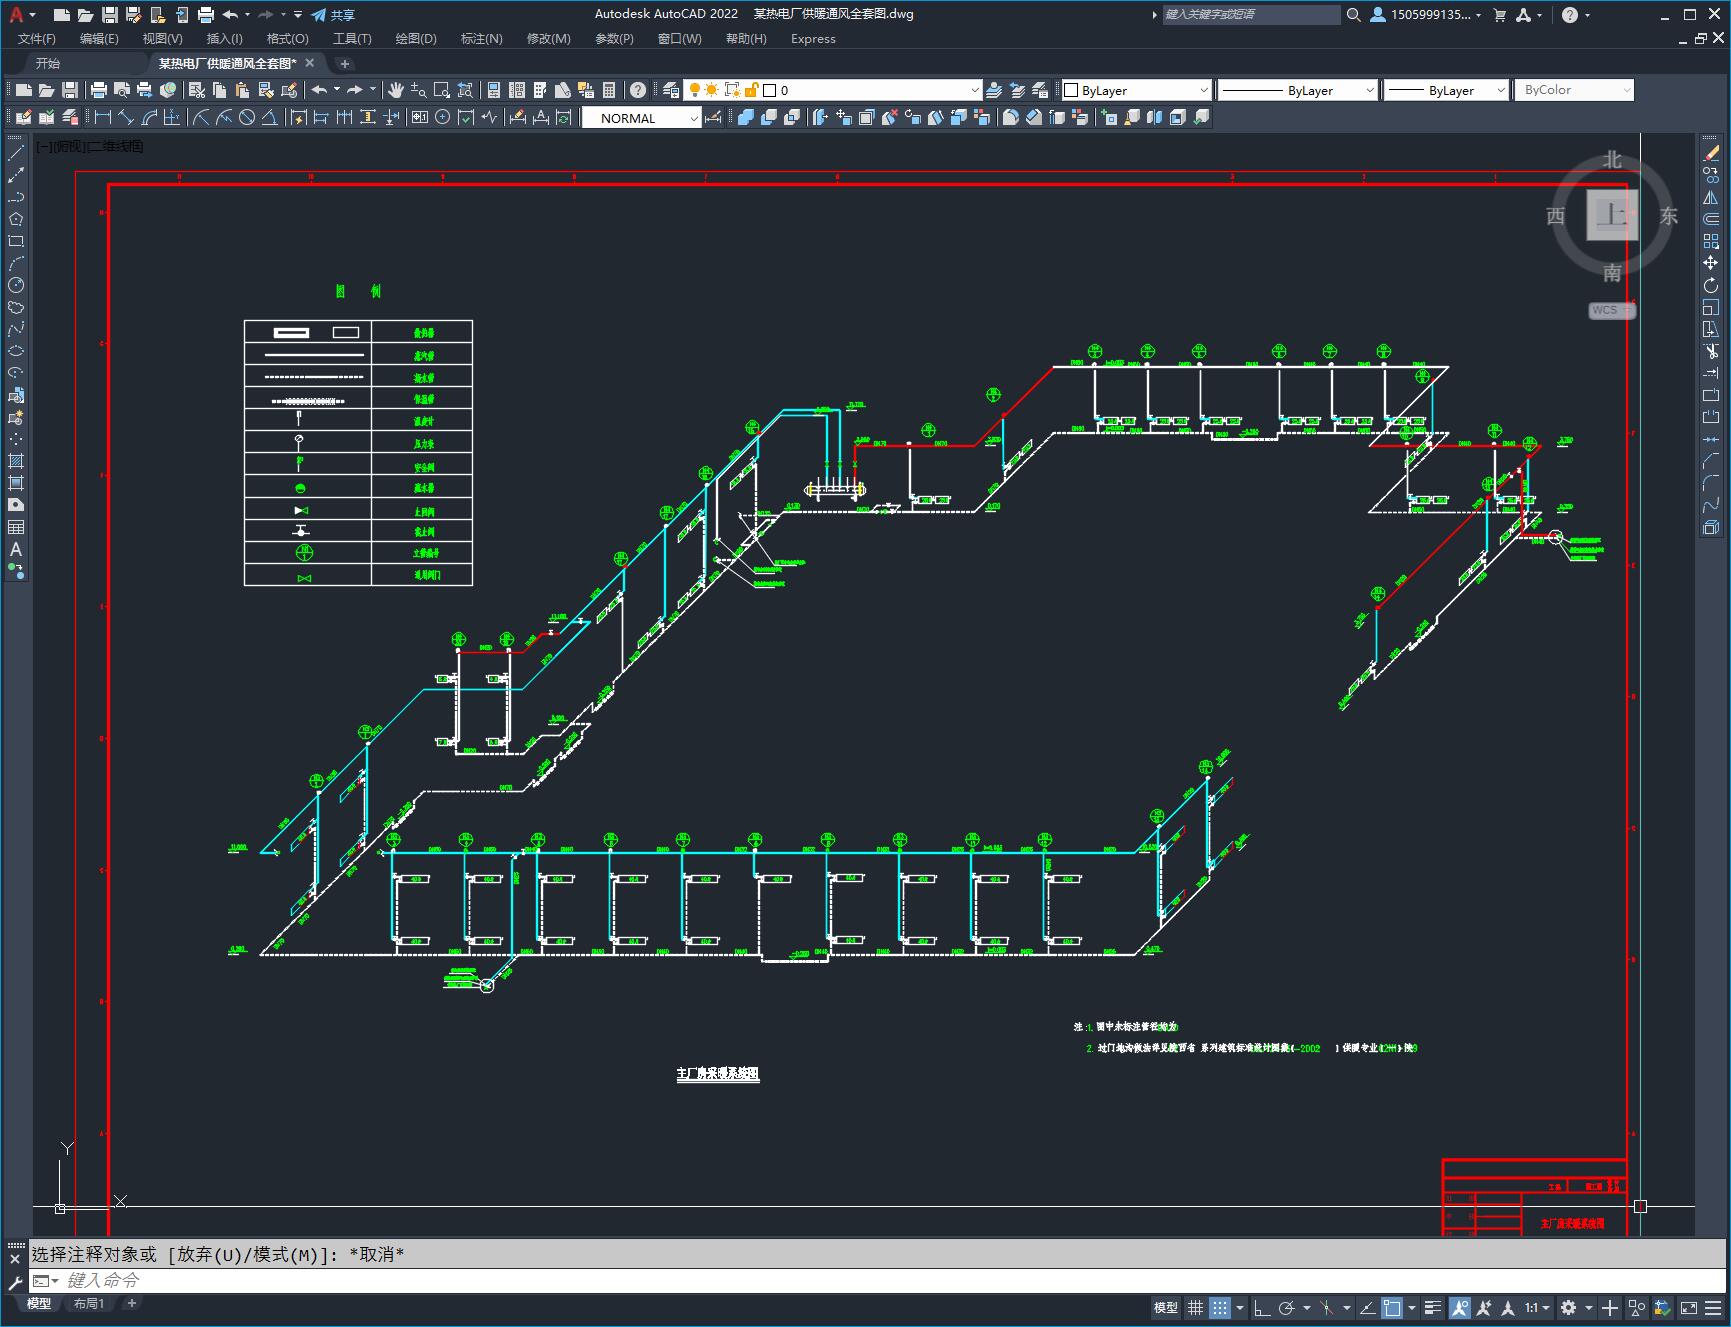Expand the snap mode options arrow
Screen dimensions: 1731x1327
click(1240, 1307)
